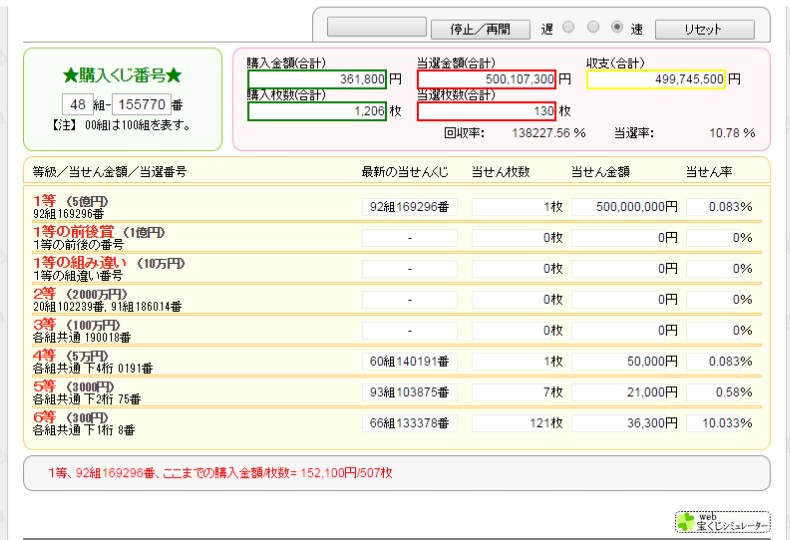
Task: Click the ticket number field showing 155770
Action: click(x=140, y=104)
